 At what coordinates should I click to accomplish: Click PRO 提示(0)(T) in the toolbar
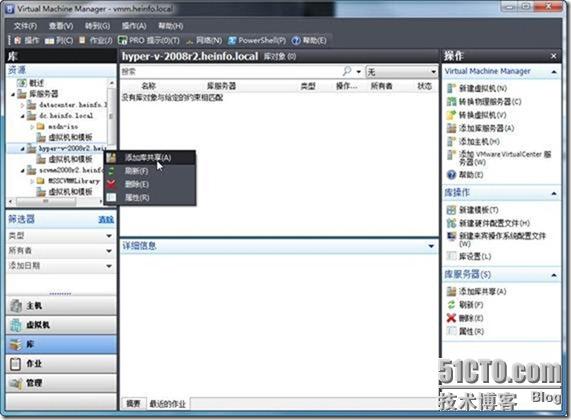click(x=149, y=40)
